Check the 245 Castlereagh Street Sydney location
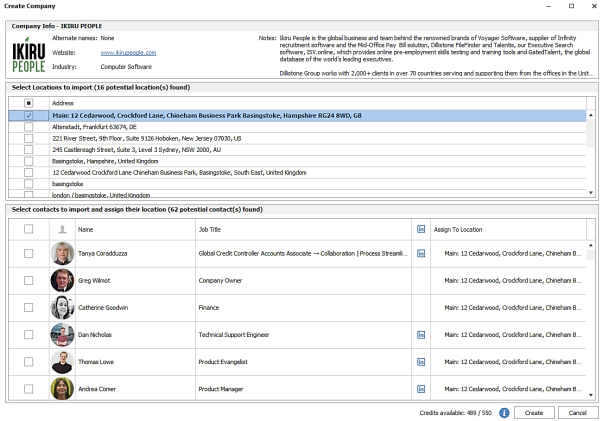 28,150
